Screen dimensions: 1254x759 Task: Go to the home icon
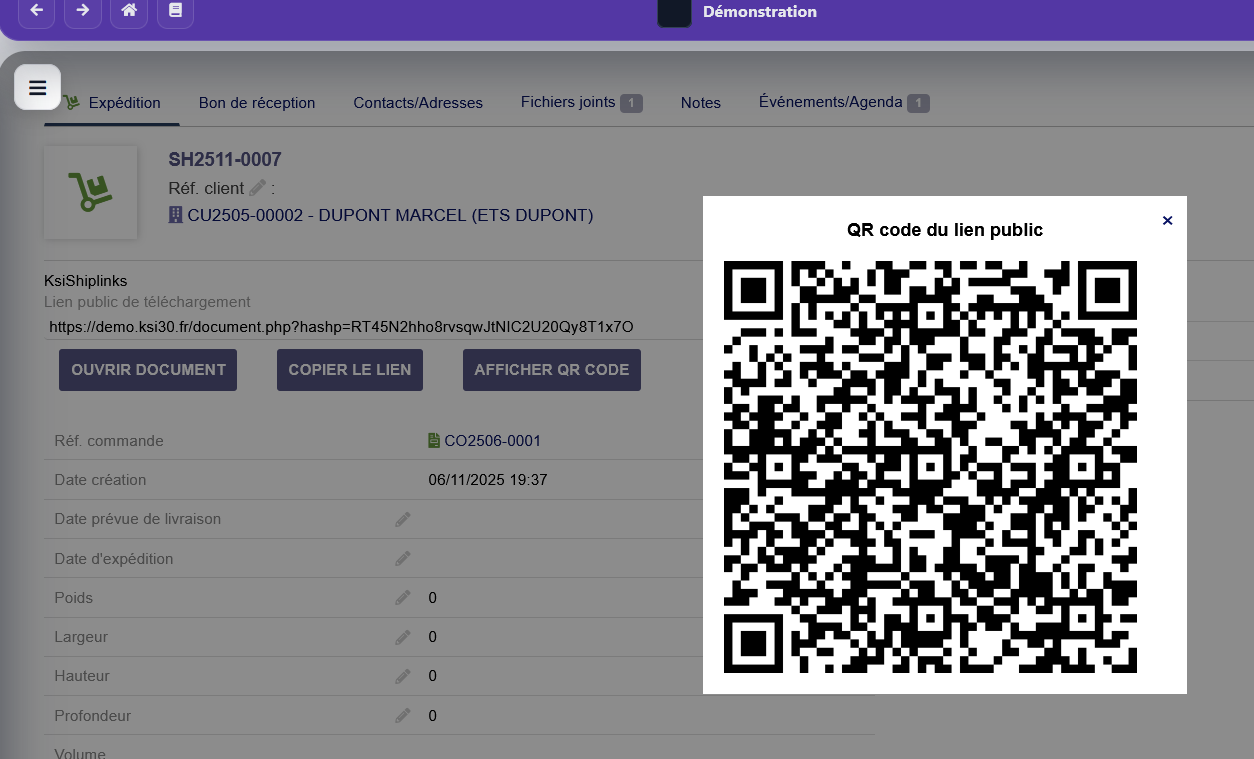(x=129, y=11)
